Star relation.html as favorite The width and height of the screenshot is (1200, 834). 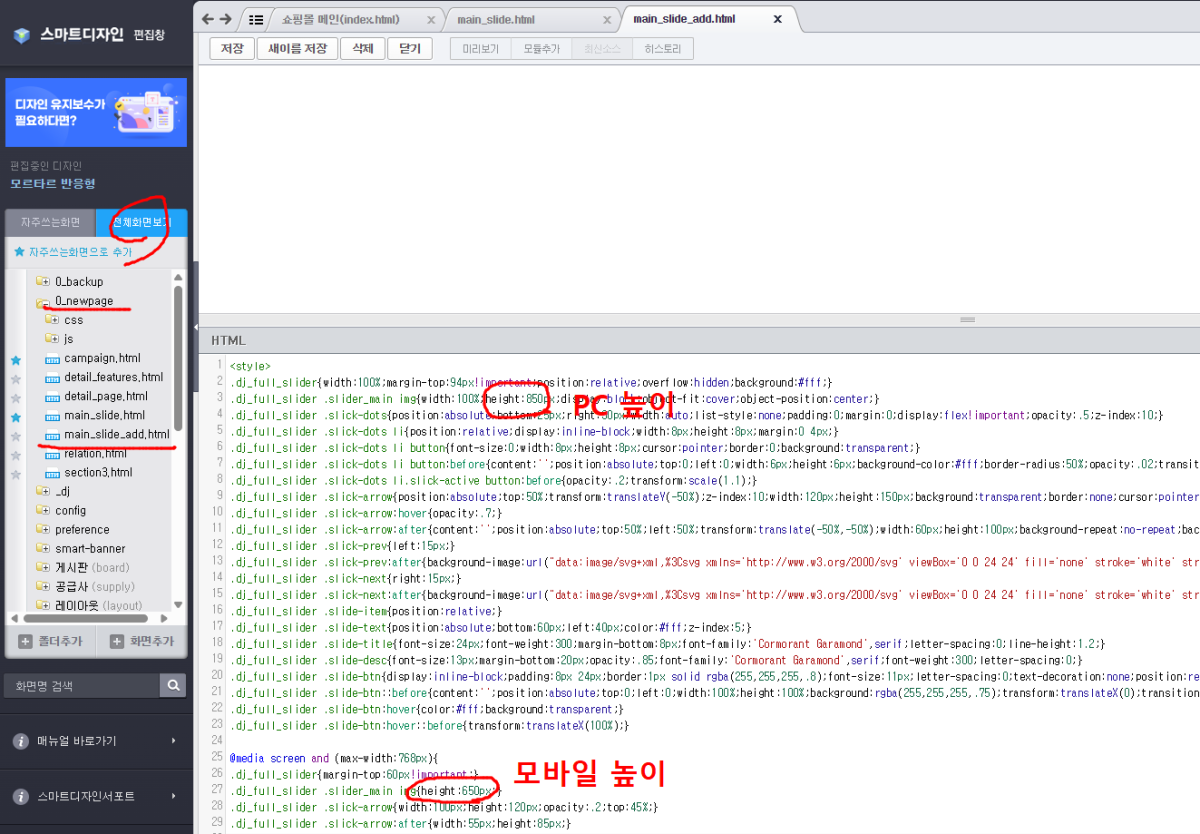coord(16,454)
